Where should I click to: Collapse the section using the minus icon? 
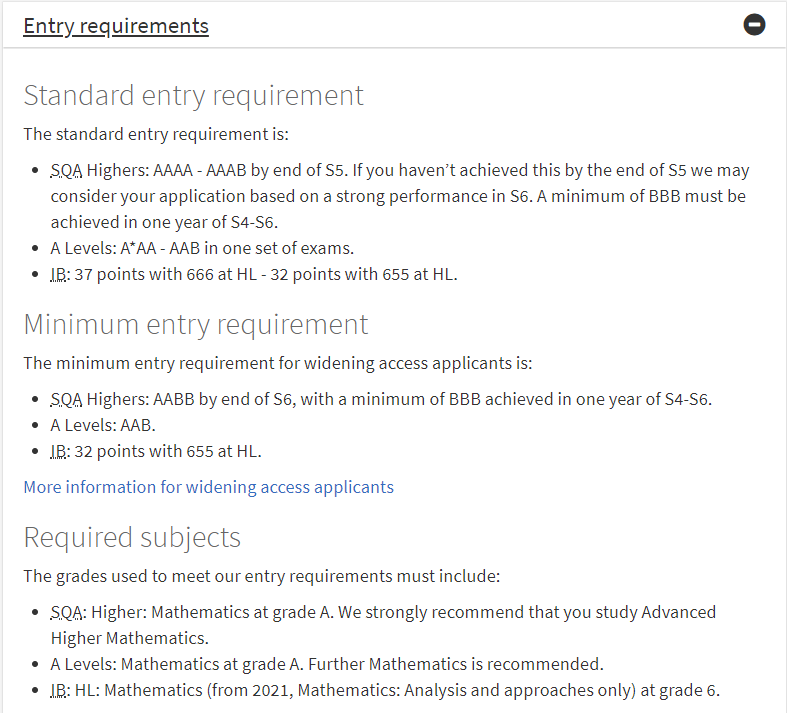click(x=755, y=25)
